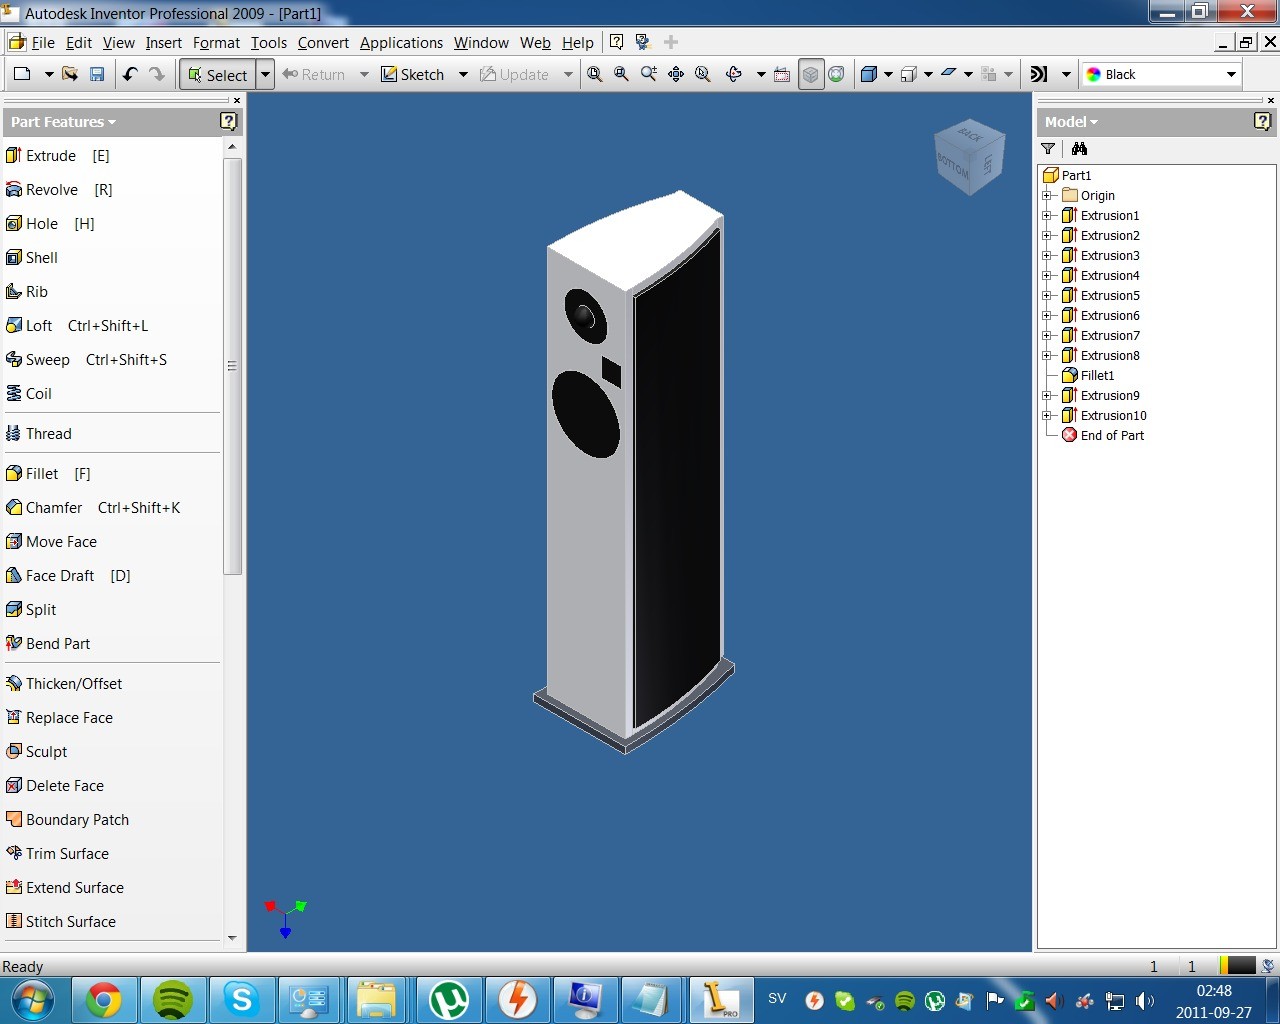
Task: Click the Sketch button
Action: tap(413, 75)
